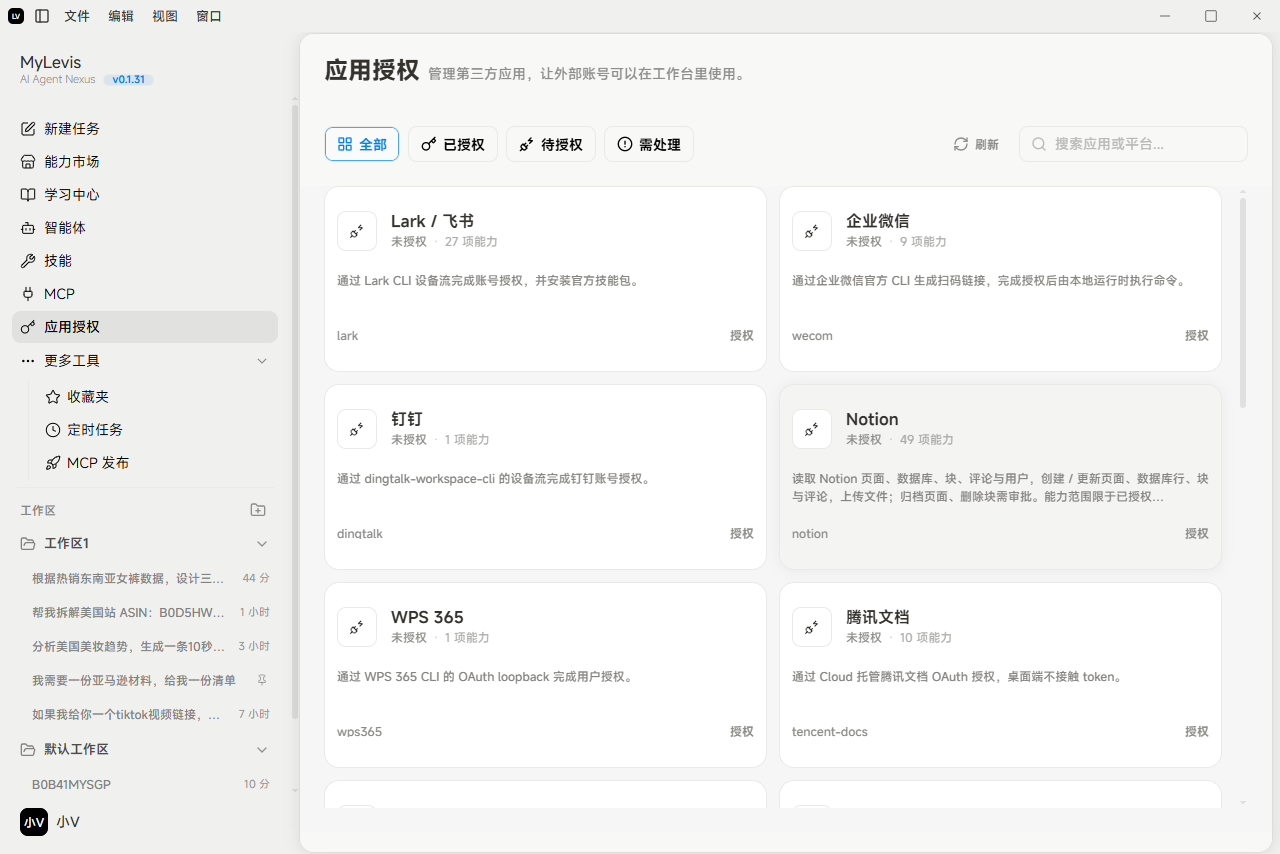Click the 刷新 refresh button
This screenshot has width=1280, height=854.
point(976,144)
